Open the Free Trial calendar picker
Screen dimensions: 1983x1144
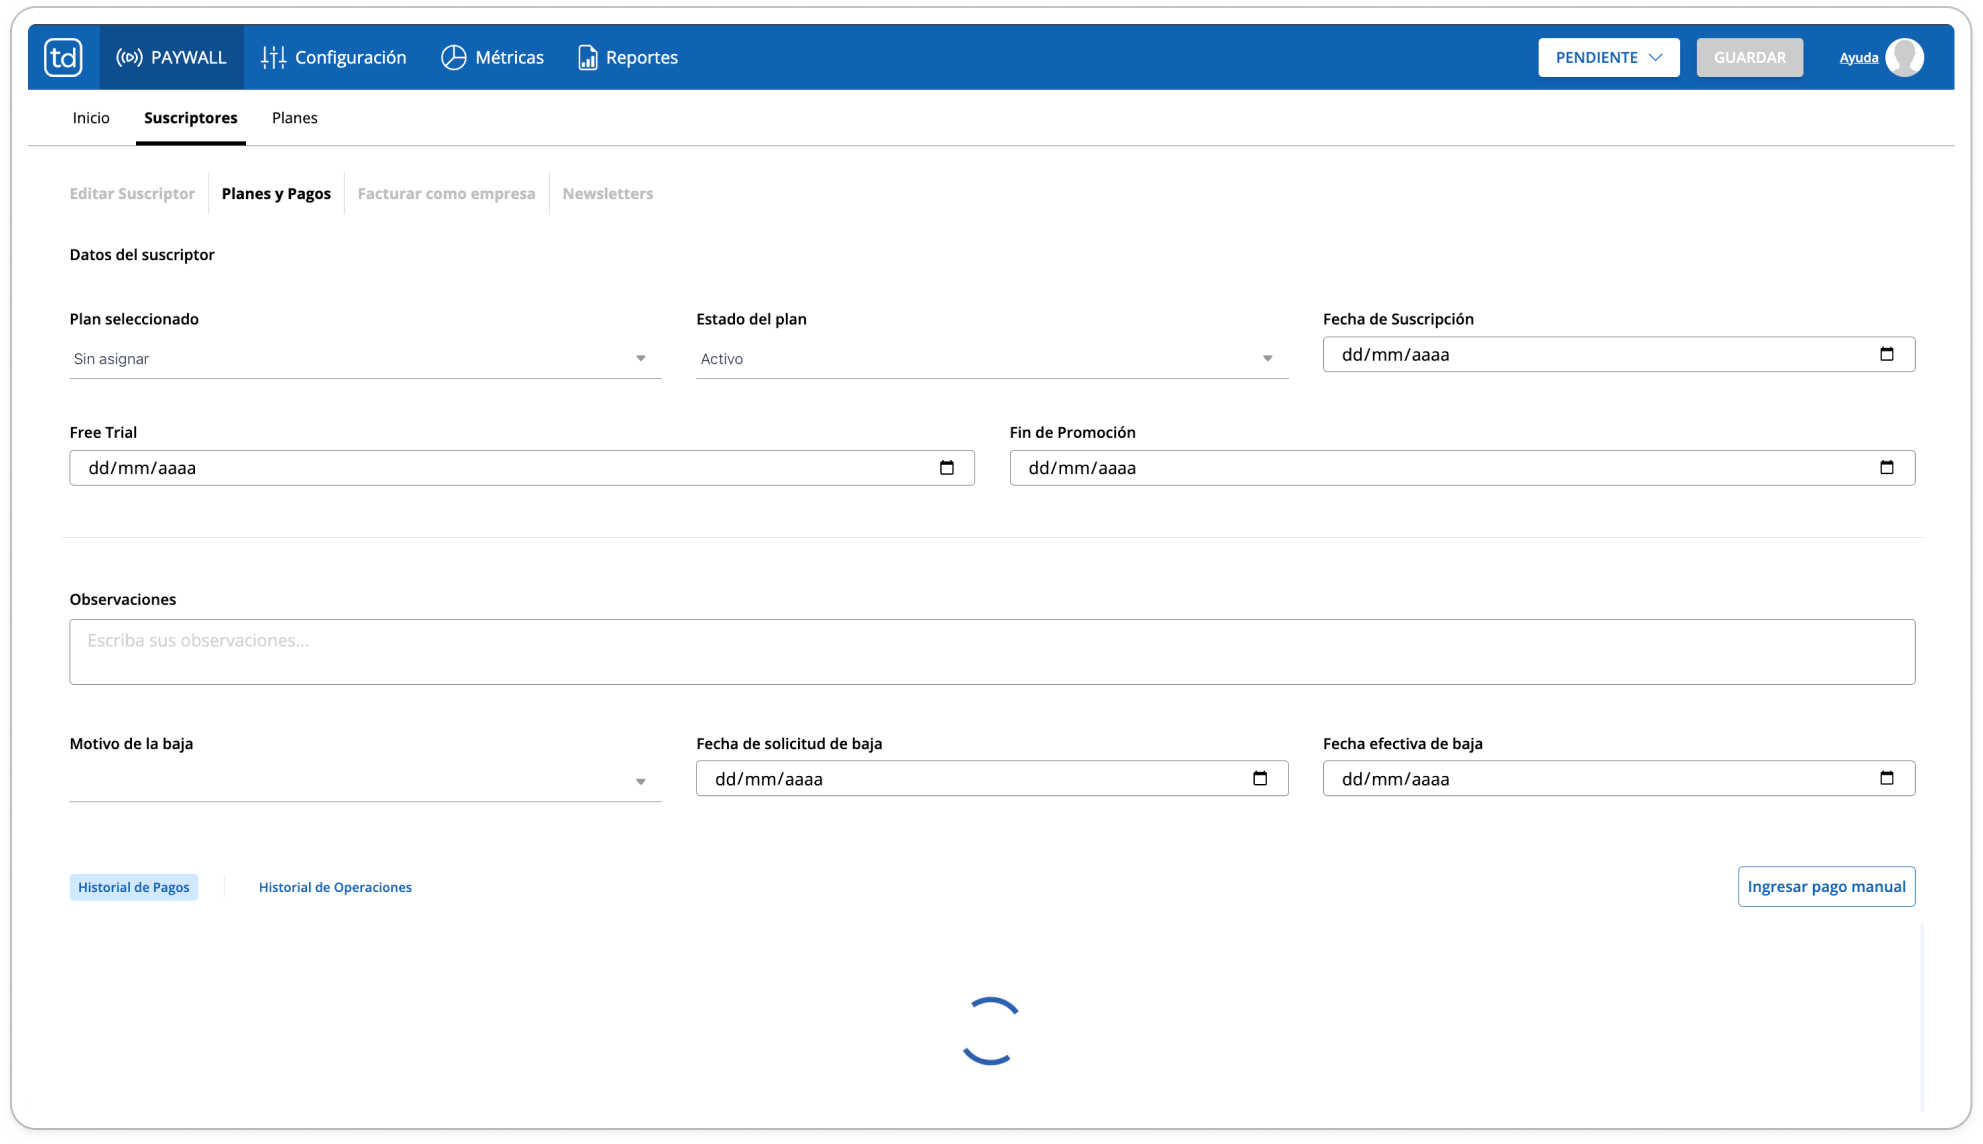point(947,468)
